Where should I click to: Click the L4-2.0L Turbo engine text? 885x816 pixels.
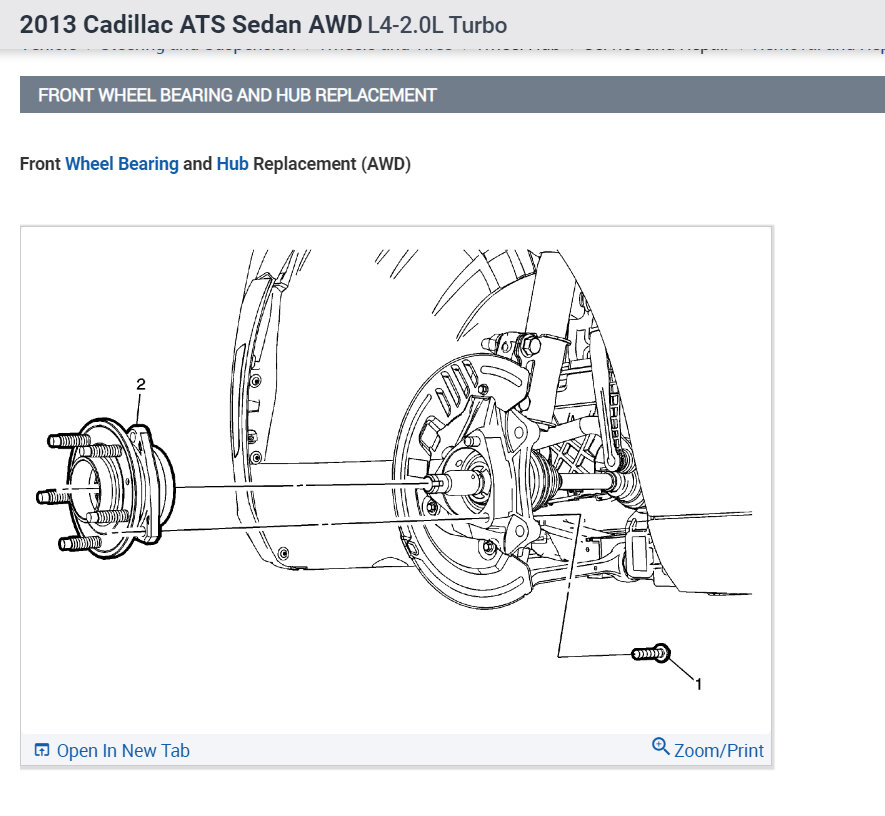(x=437, y=25)
